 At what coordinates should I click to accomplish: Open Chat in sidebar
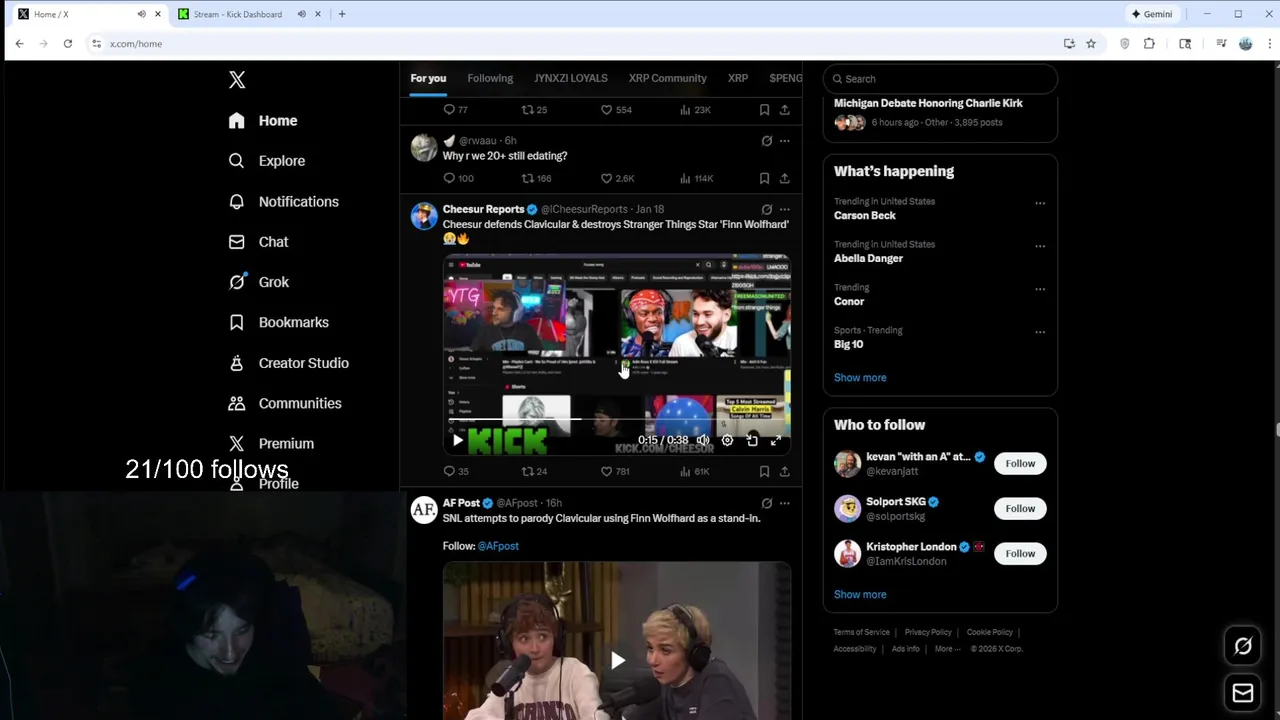(258, 242)
